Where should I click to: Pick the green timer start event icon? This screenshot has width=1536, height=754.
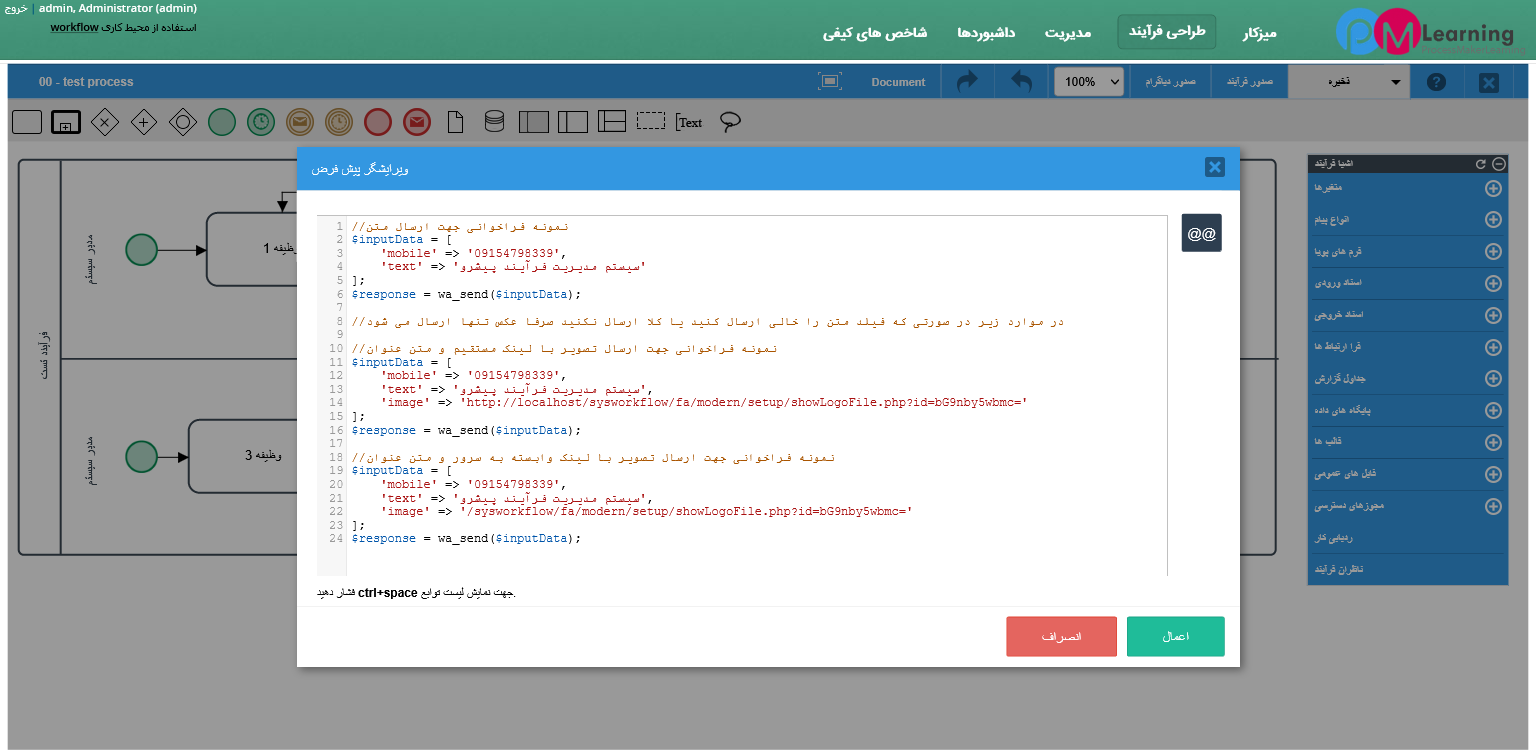tap(261, 122)
